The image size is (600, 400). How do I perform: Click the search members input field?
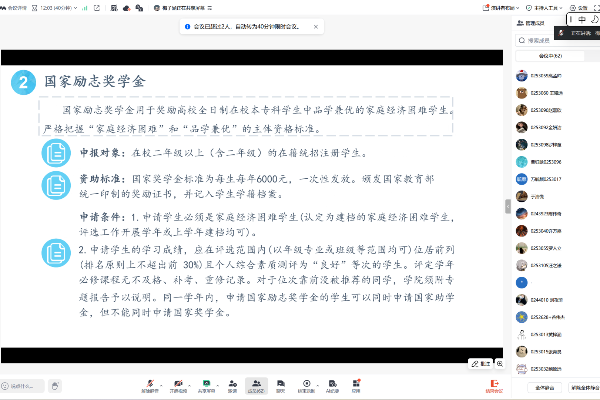point(555,41)
